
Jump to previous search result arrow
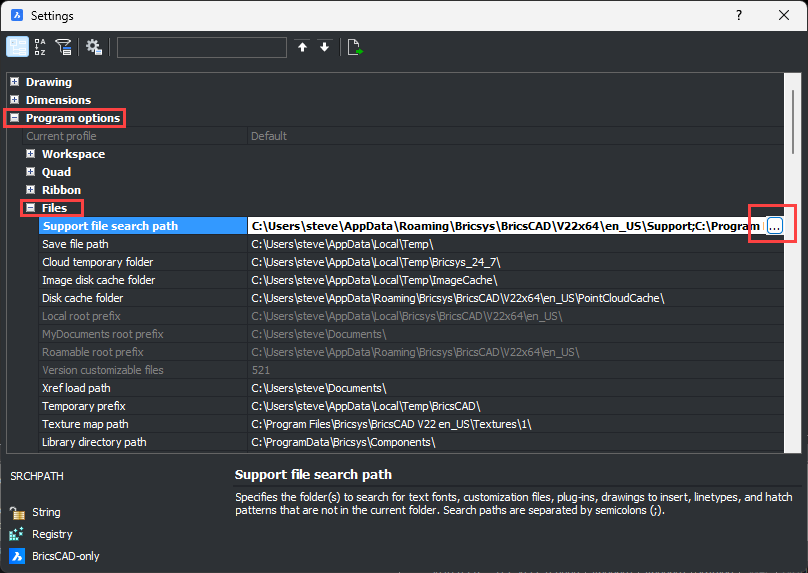click(x=303, y=47)
